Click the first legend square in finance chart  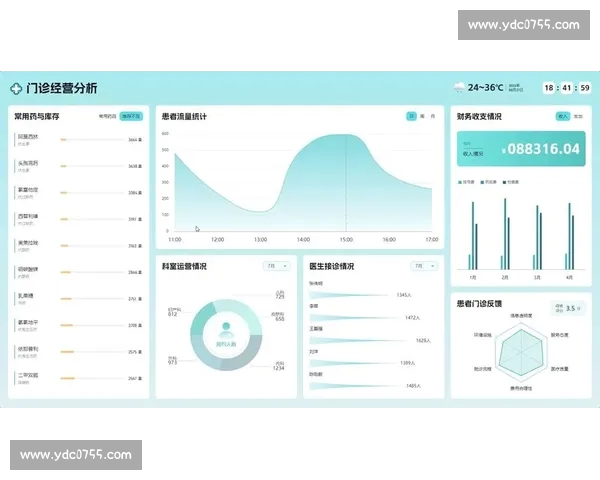tap(460, 182)
